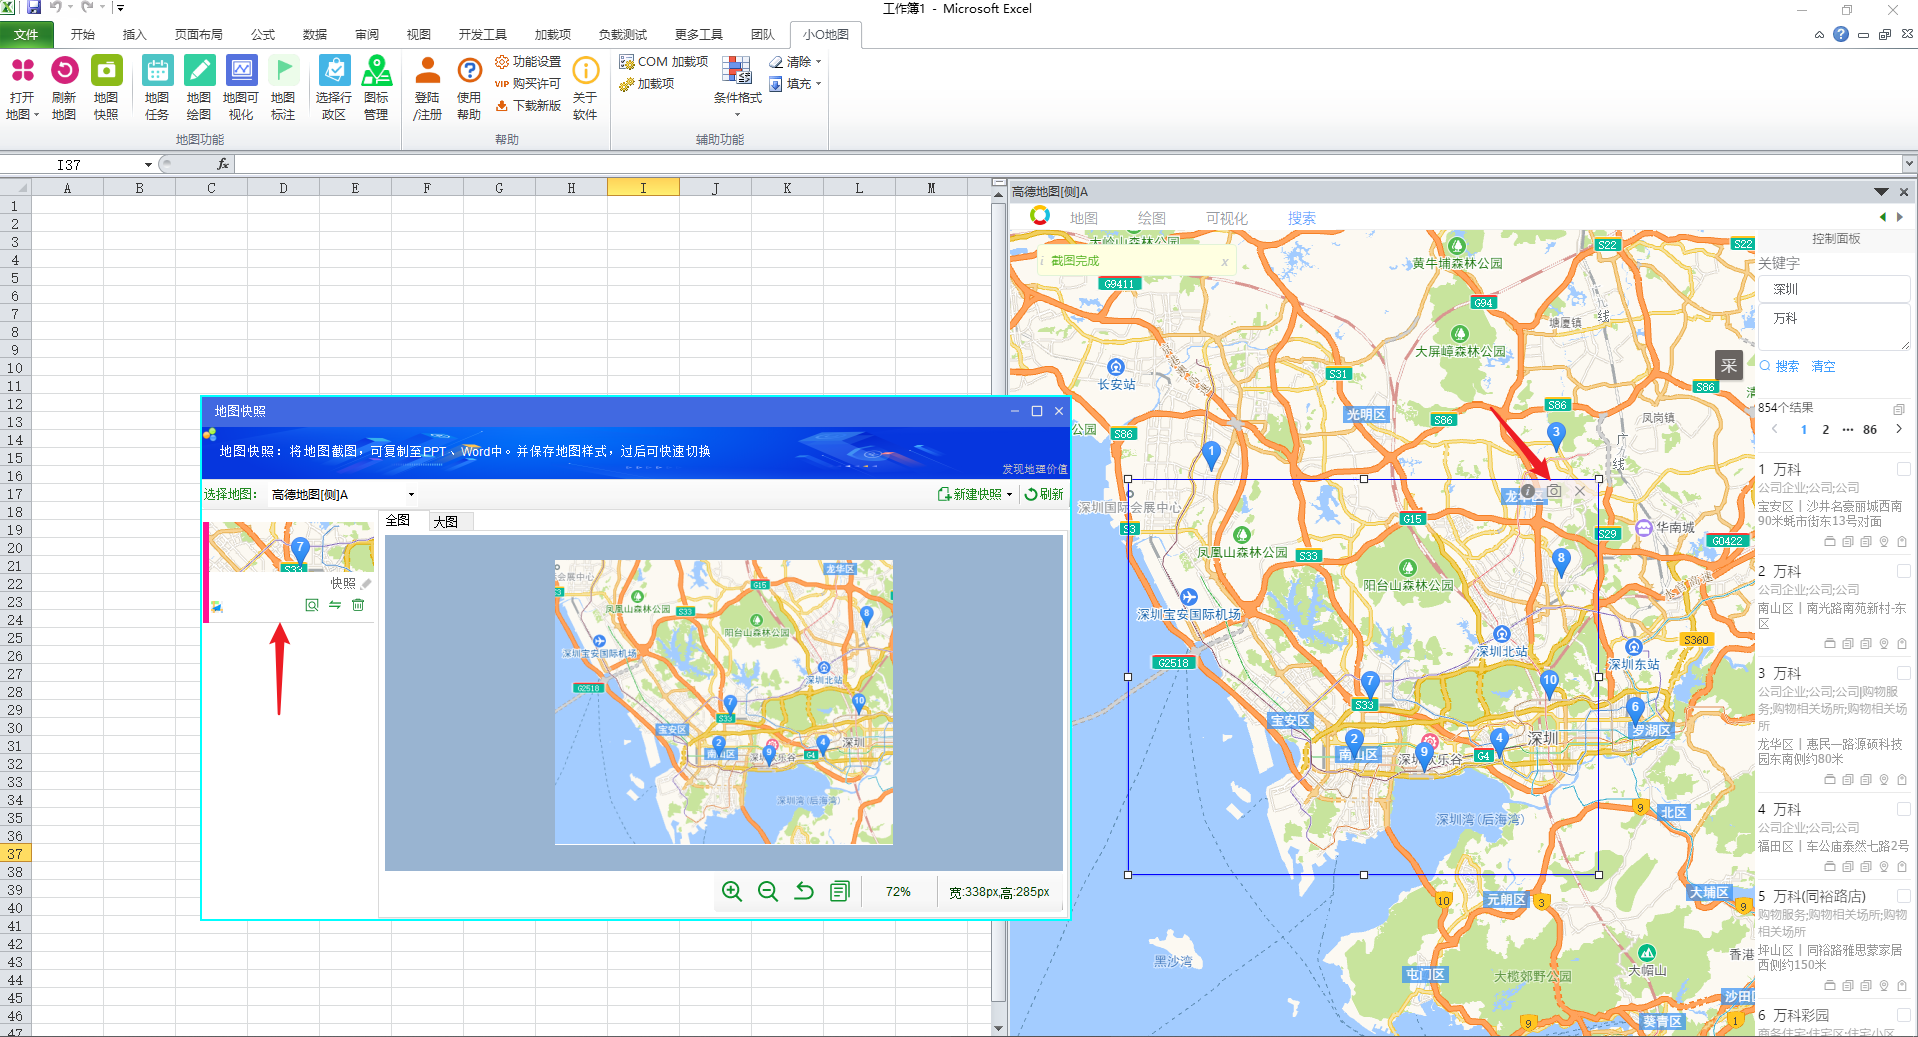Click the 搜索 link in control panel
The image size is (1918, 1037).
[1786, 366]
